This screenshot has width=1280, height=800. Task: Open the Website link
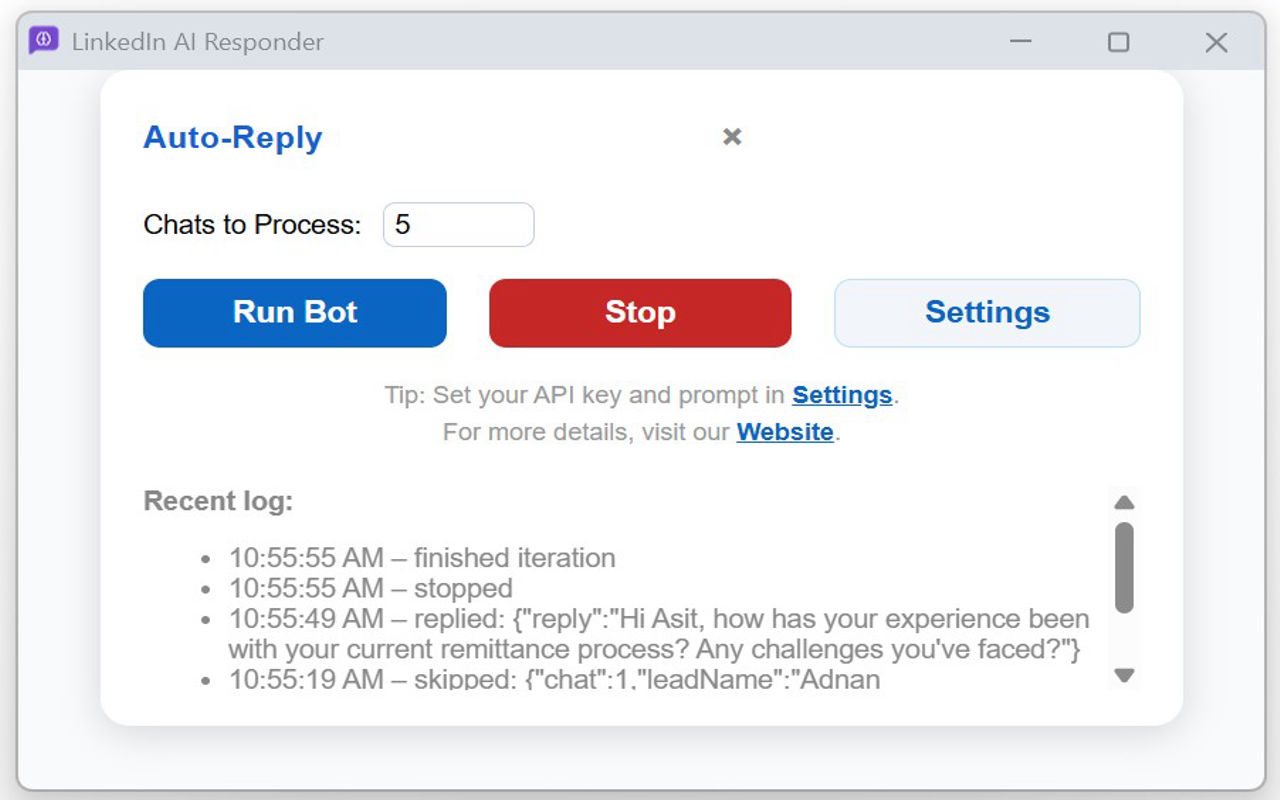coord(785,432)
